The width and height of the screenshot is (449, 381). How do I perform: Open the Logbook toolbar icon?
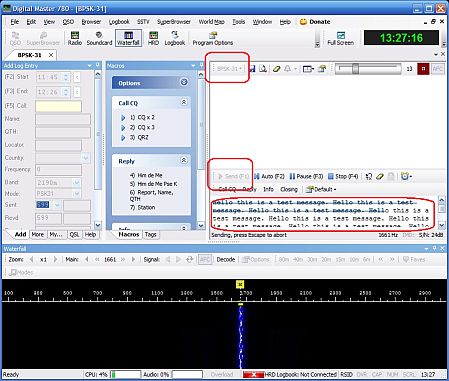[x=175, y=38]
